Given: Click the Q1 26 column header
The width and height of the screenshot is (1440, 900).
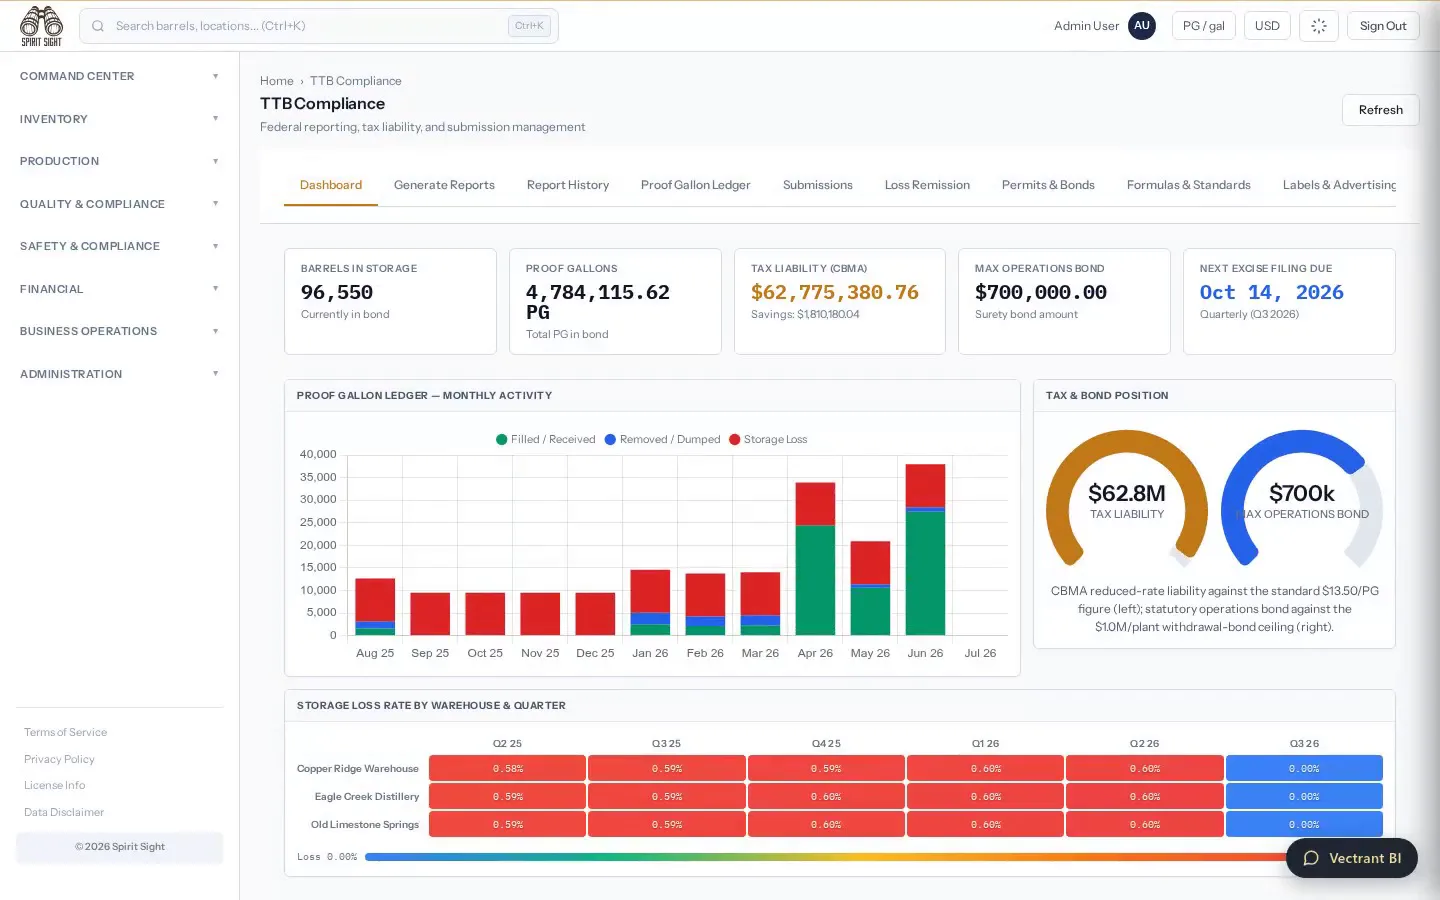Looking at the screenshot, I should [x=985, y=744].
